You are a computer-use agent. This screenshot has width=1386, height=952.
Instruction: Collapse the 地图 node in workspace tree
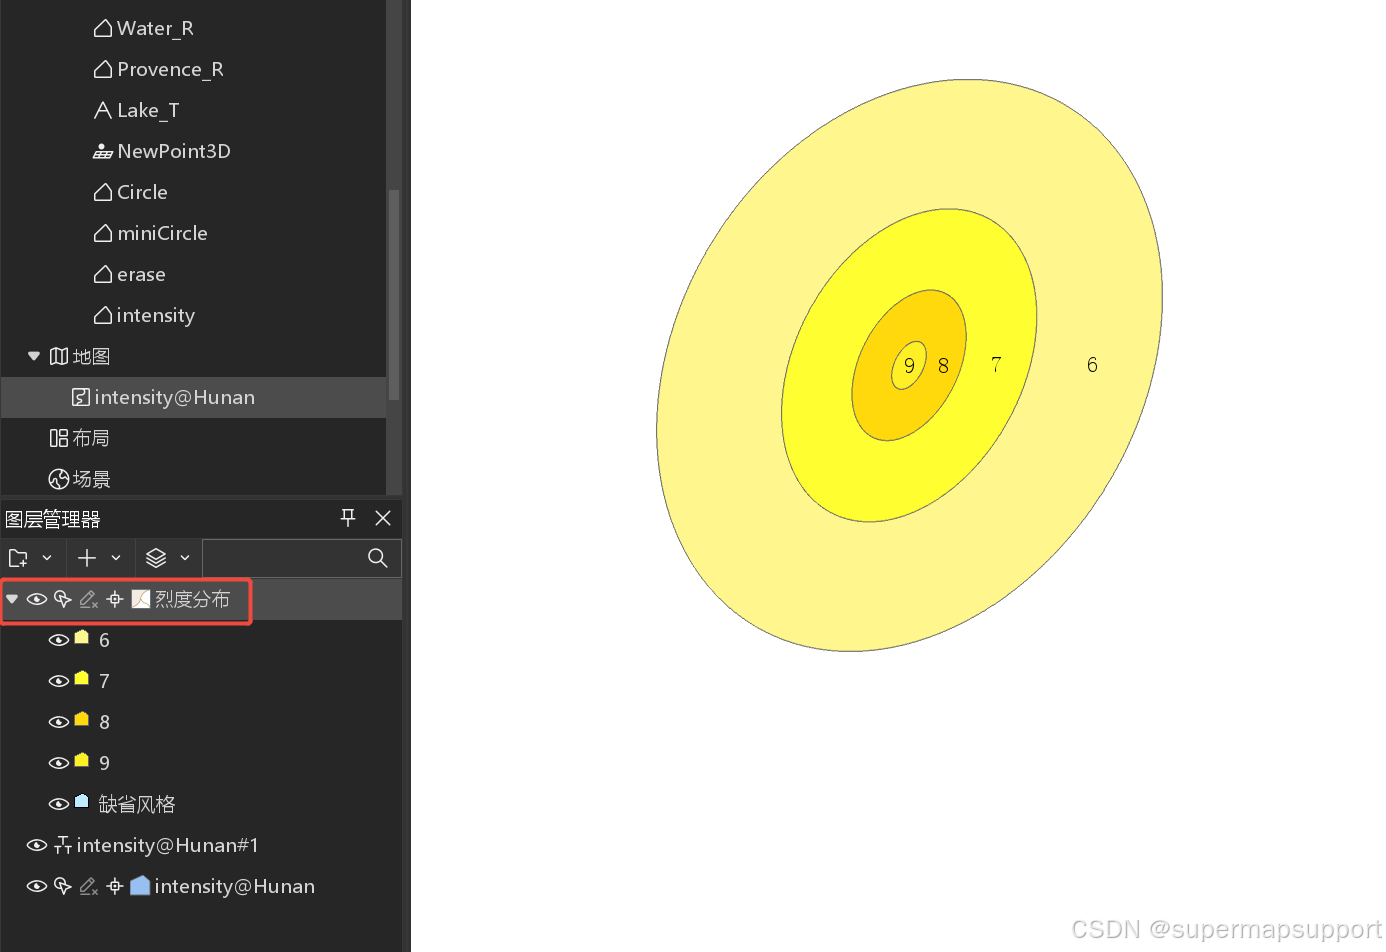coord(34,356)
